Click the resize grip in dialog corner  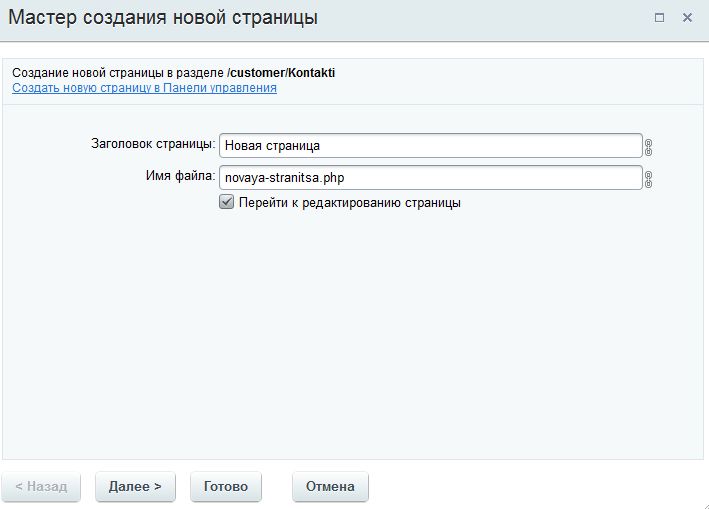click(704, 505)
